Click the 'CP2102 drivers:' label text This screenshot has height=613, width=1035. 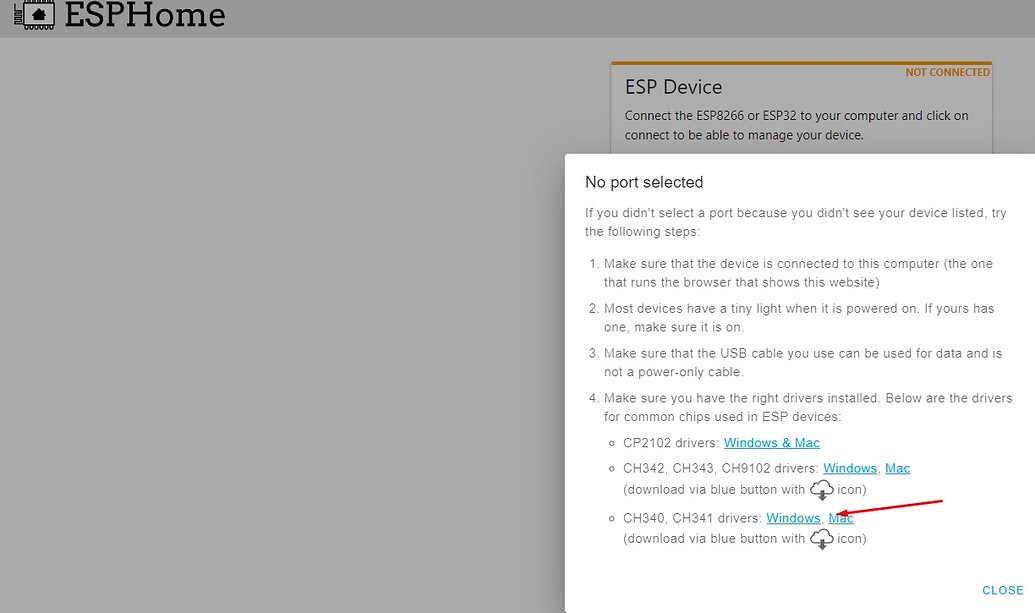coord(671,443)
